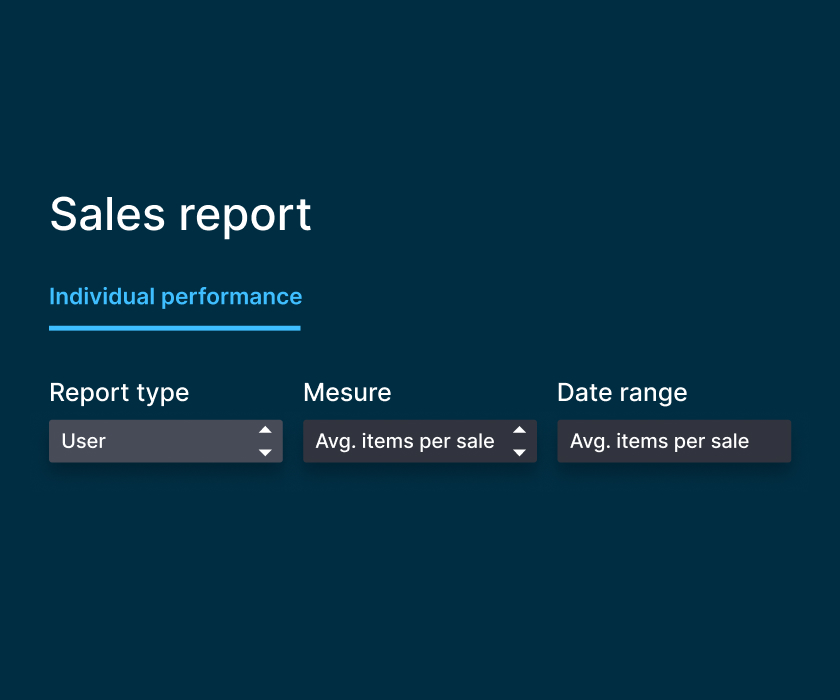Click the Sales report heading
This screenshot has width=840, height=700.
[180, 214]
